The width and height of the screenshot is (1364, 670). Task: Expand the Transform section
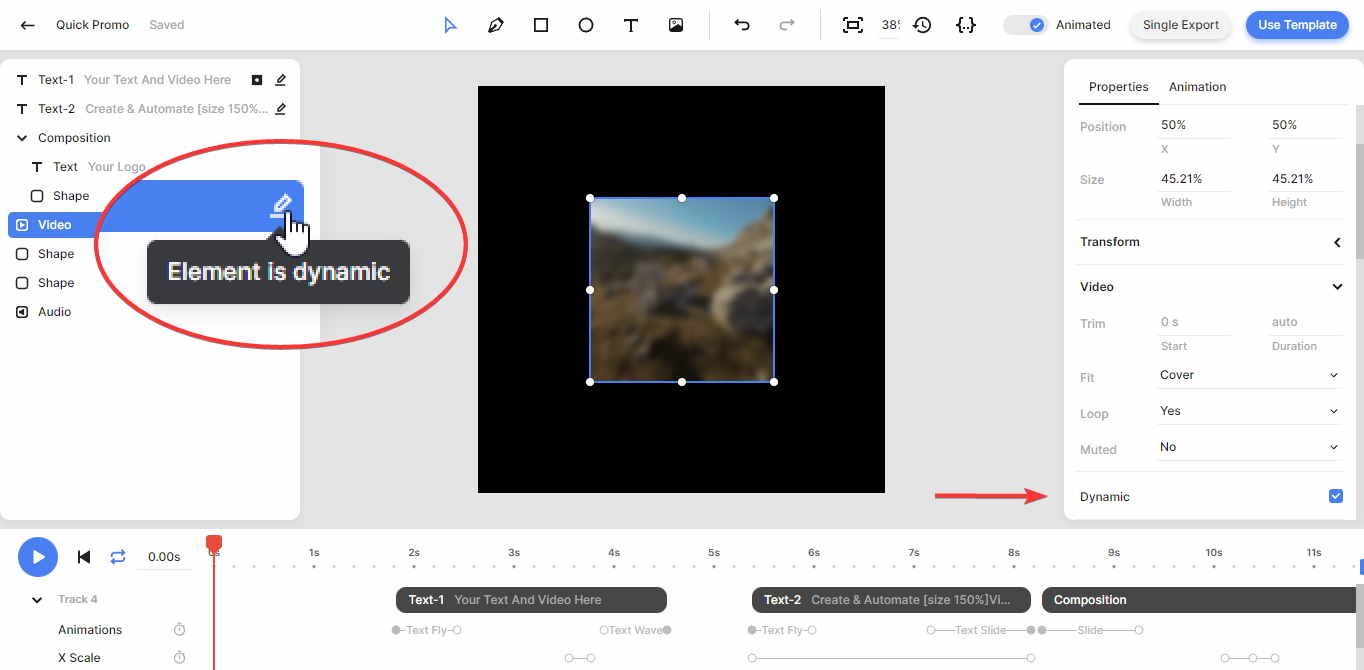tap(1336, 242)
